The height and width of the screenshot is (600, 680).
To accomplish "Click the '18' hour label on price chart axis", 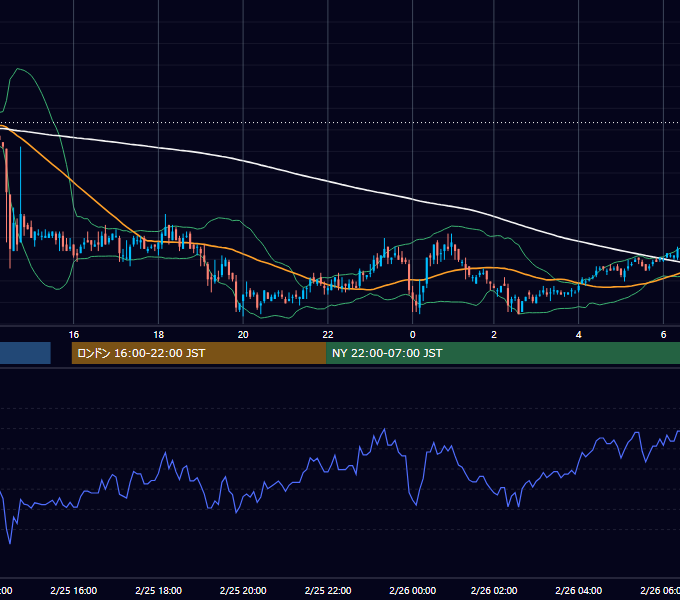I will coord(159,335).
